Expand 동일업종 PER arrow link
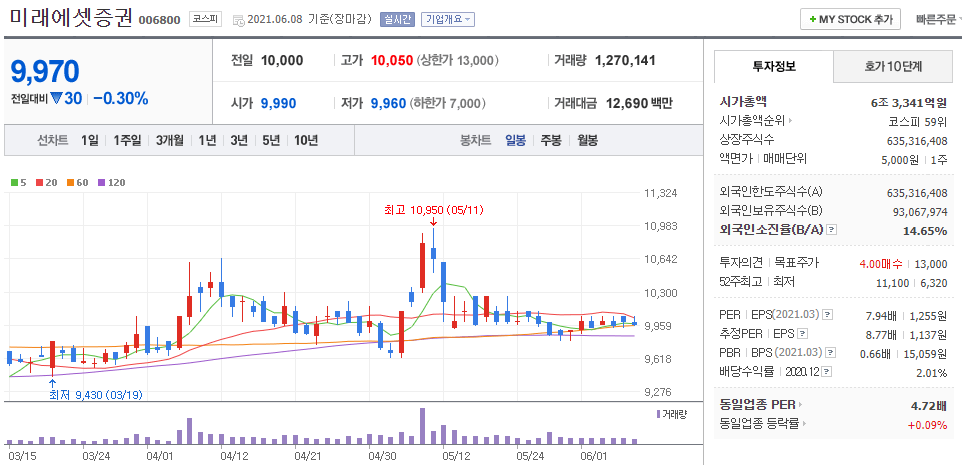962x465 pixels. pos(801,405)
